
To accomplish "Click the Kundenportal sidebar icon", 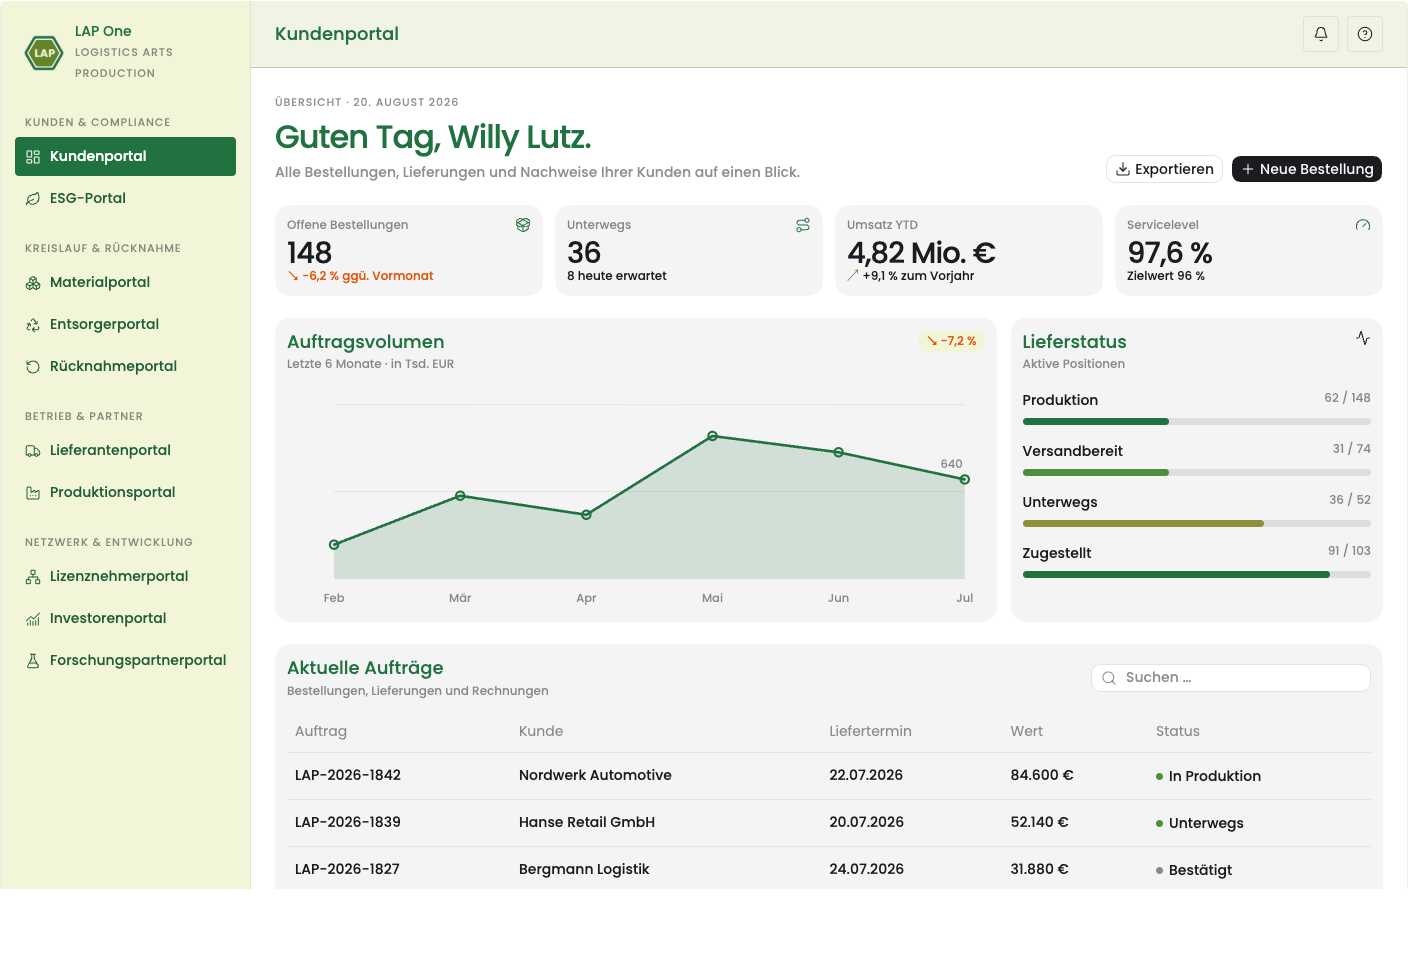I will 33,157.
